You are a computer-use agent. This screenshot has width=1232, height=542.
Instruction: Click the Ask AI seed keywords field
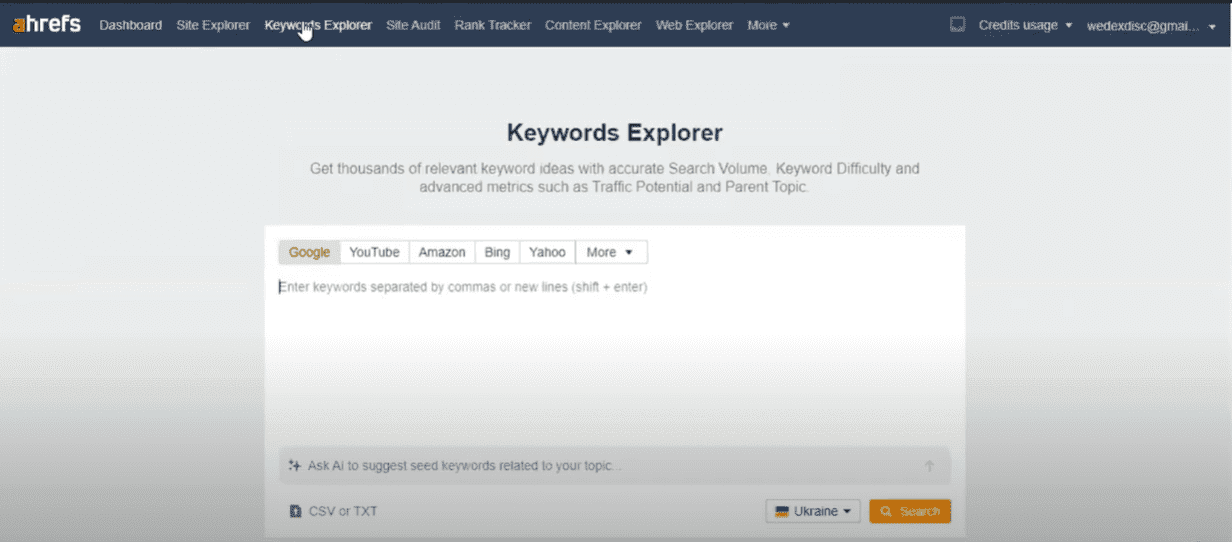coord(614,466)
